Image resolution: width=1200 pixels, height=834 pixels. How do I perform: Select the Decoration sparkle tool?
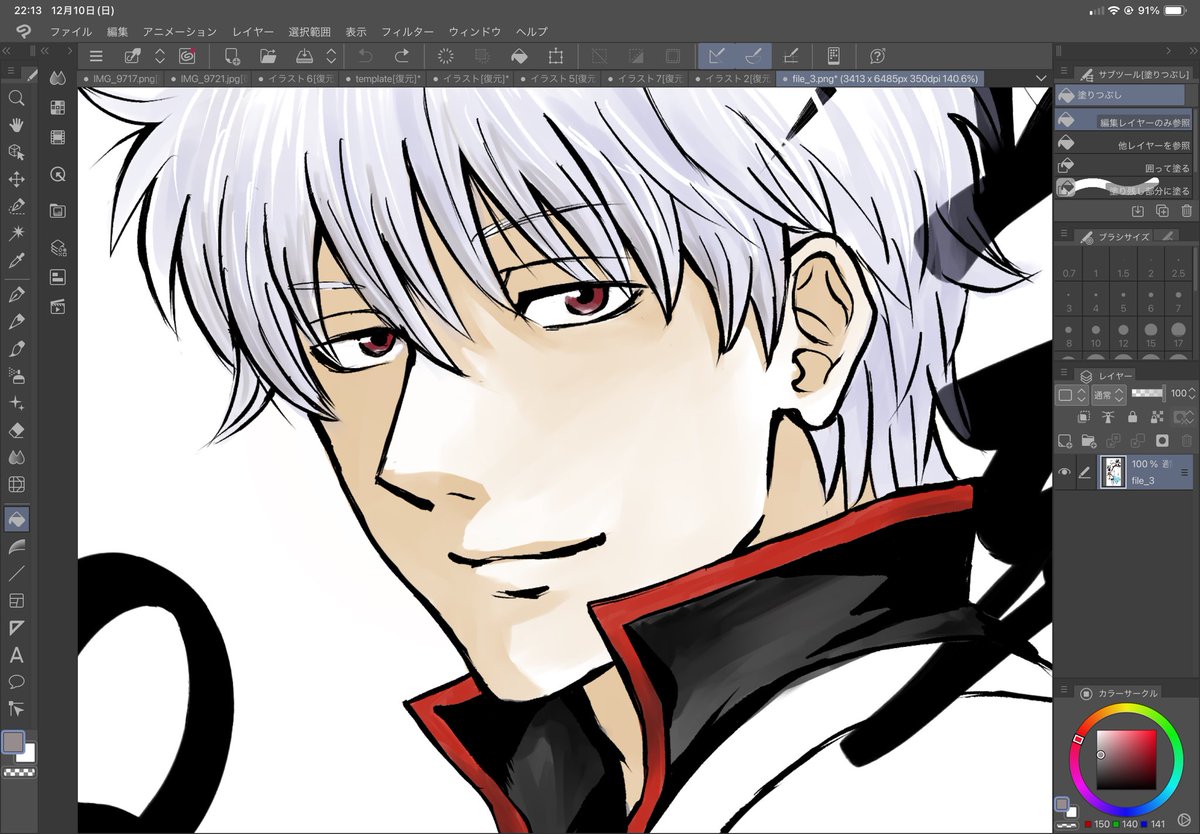click(16, 403)
